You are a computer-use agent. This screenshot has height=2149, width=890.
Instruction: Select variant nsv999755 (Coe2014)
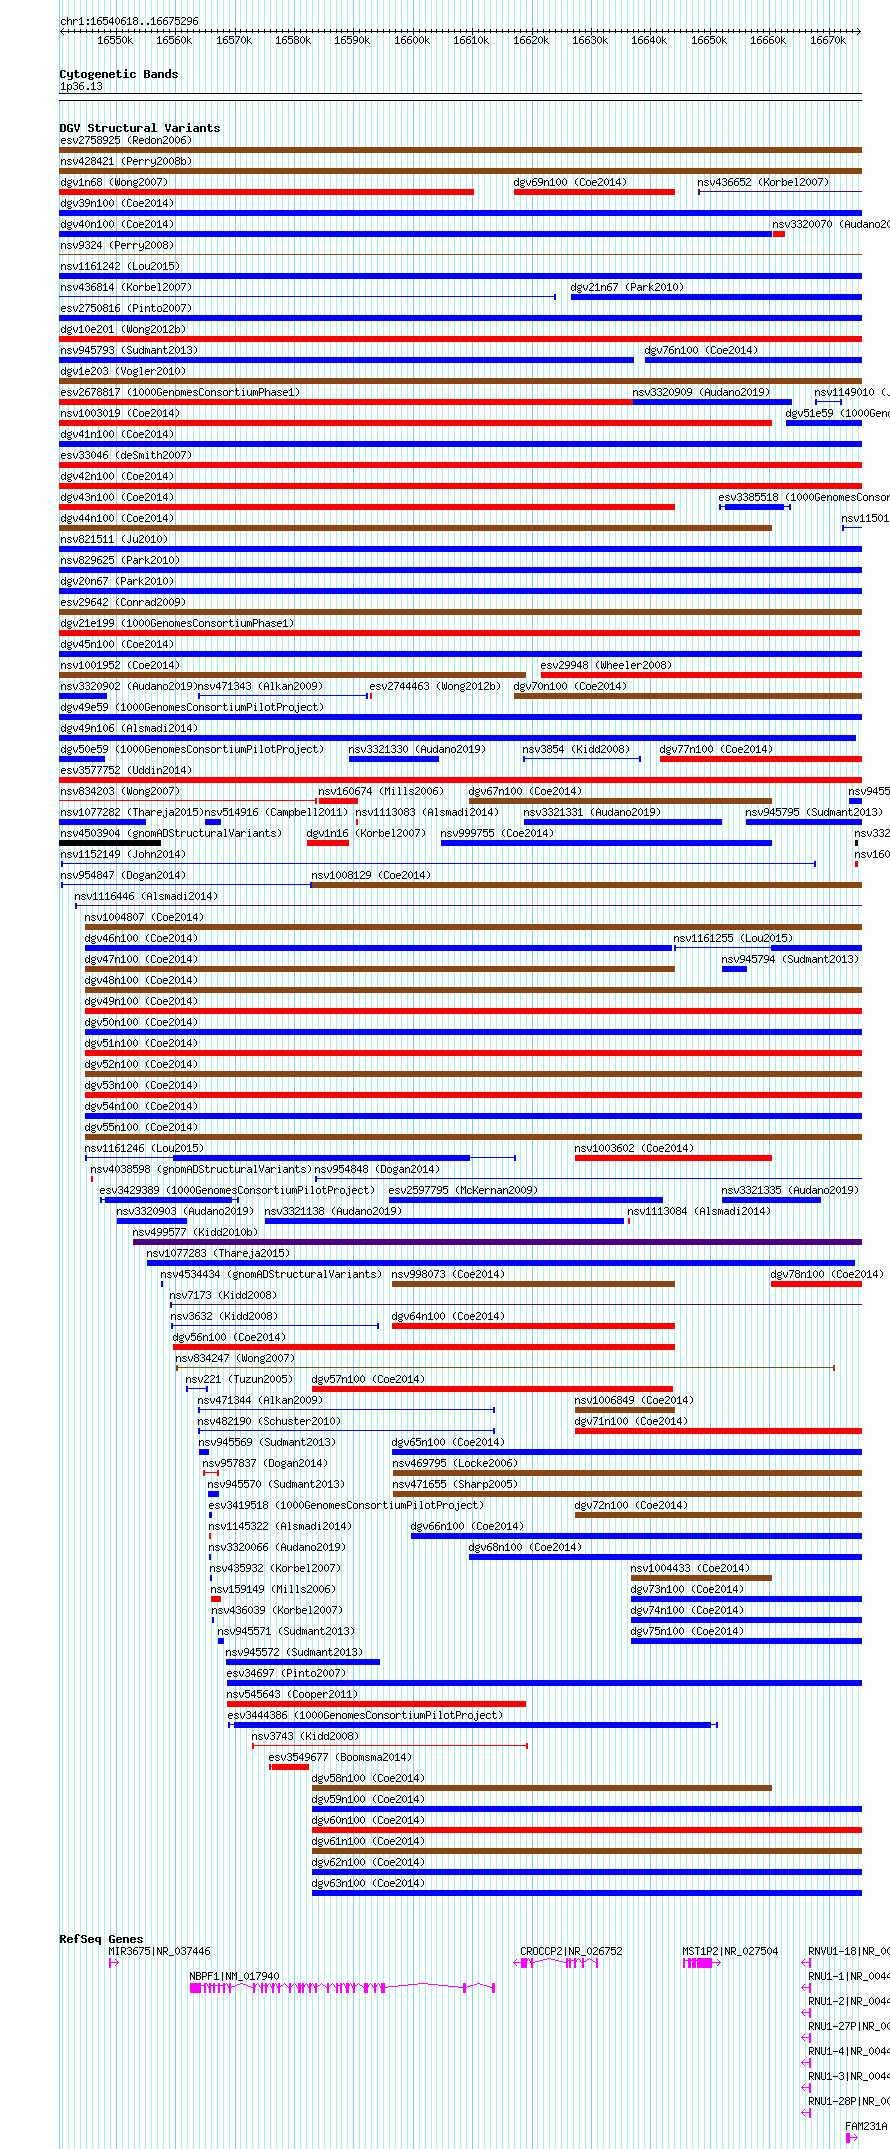tap(497, 833)
